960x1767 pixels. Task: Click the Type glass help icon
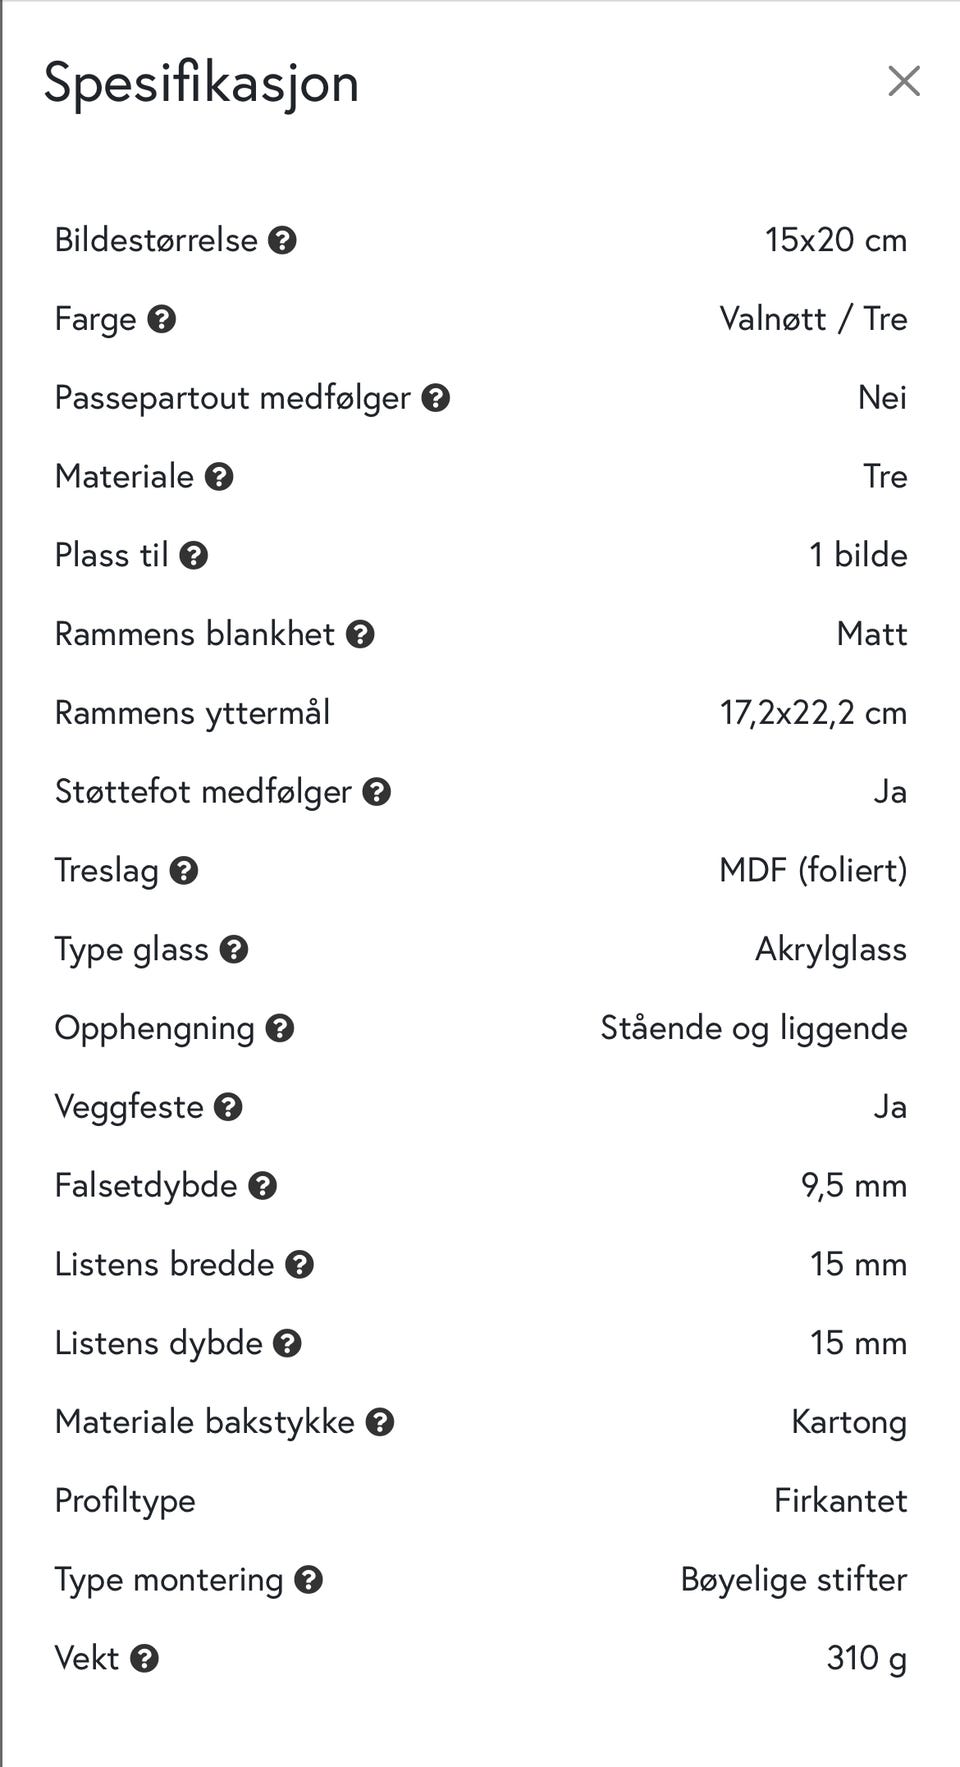(234, 950)
